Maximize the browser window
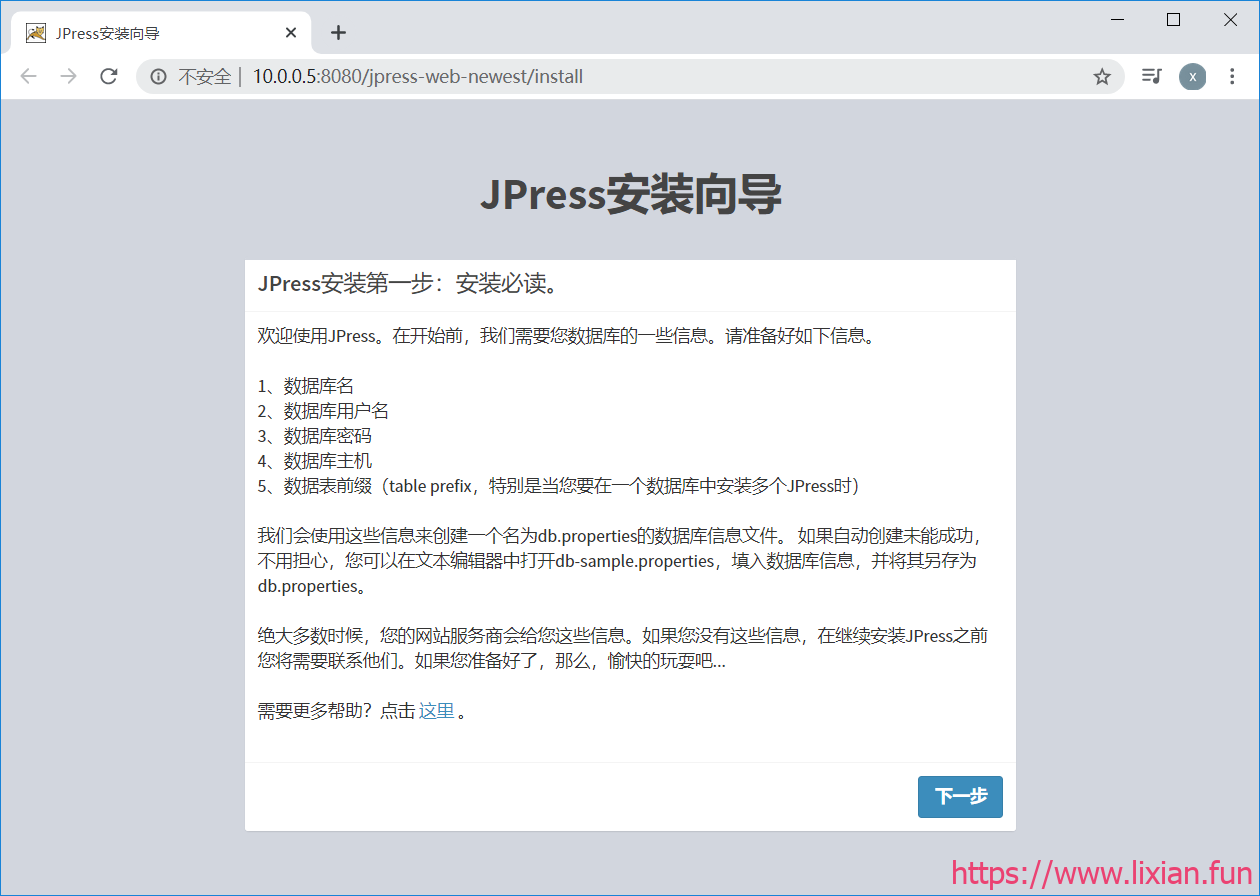Screen dimensions: 1260x896 [x=1174, y=19]
